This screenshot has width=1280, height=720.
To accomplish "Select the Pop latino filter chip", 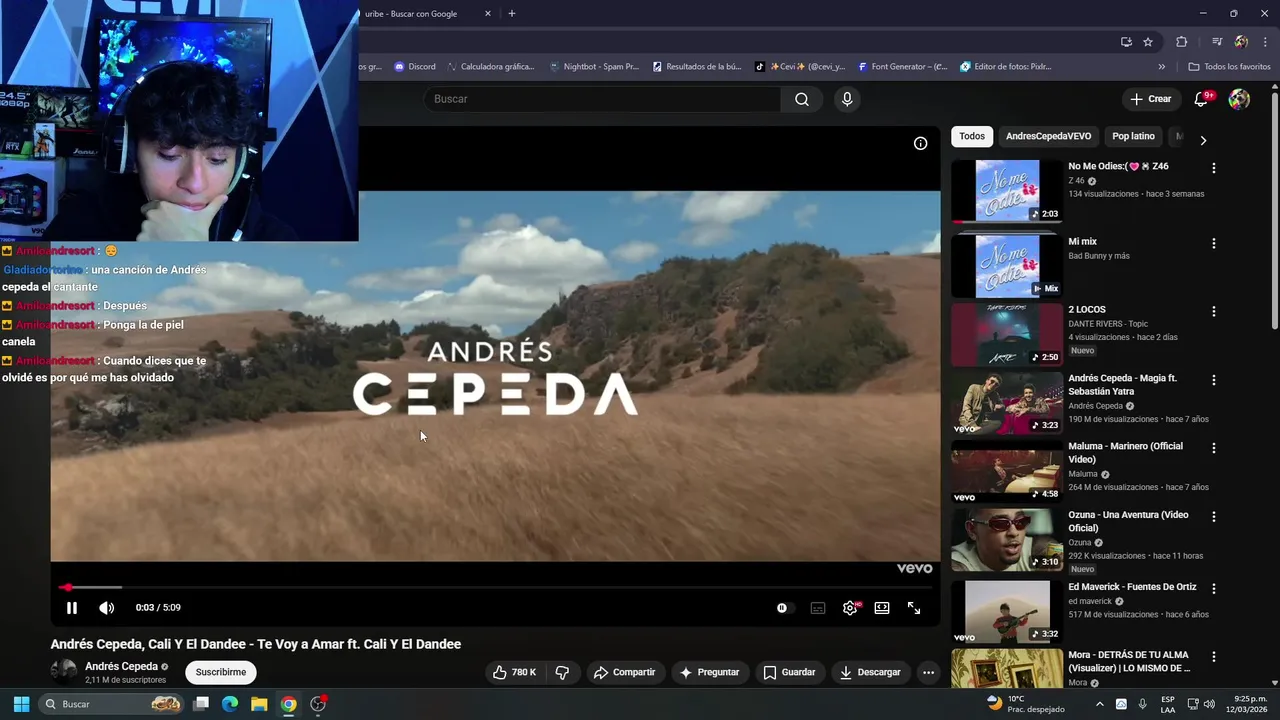I will pyautogui.click(x=1133, y=136).
